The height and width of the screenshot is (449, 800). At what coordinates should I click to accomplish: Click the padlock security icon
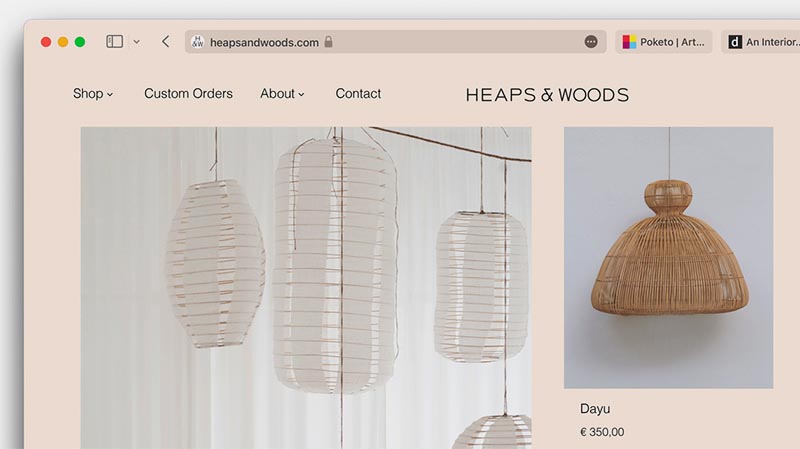tap(329, 42)
